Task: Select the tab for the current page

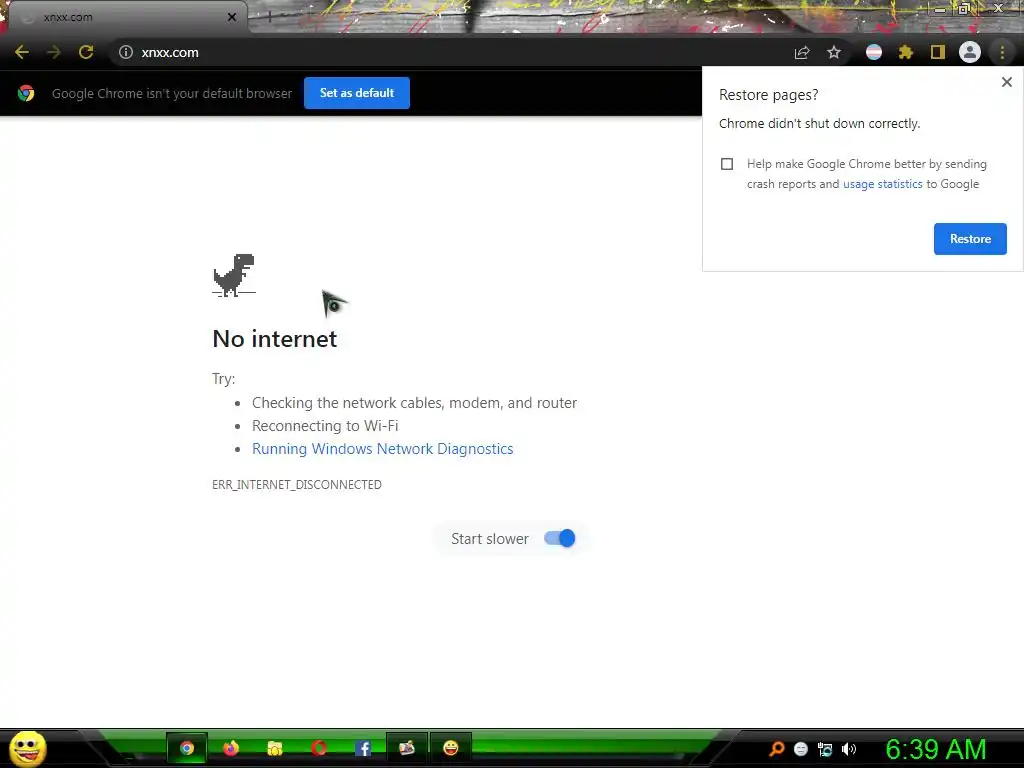Action: click(x=127, y=17)
